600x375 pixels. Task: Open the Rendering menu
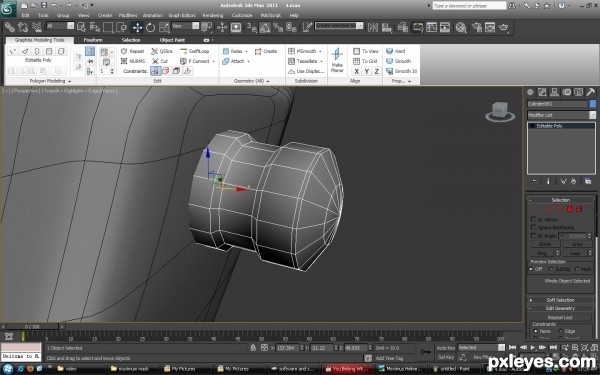click(x=213, y=15)
